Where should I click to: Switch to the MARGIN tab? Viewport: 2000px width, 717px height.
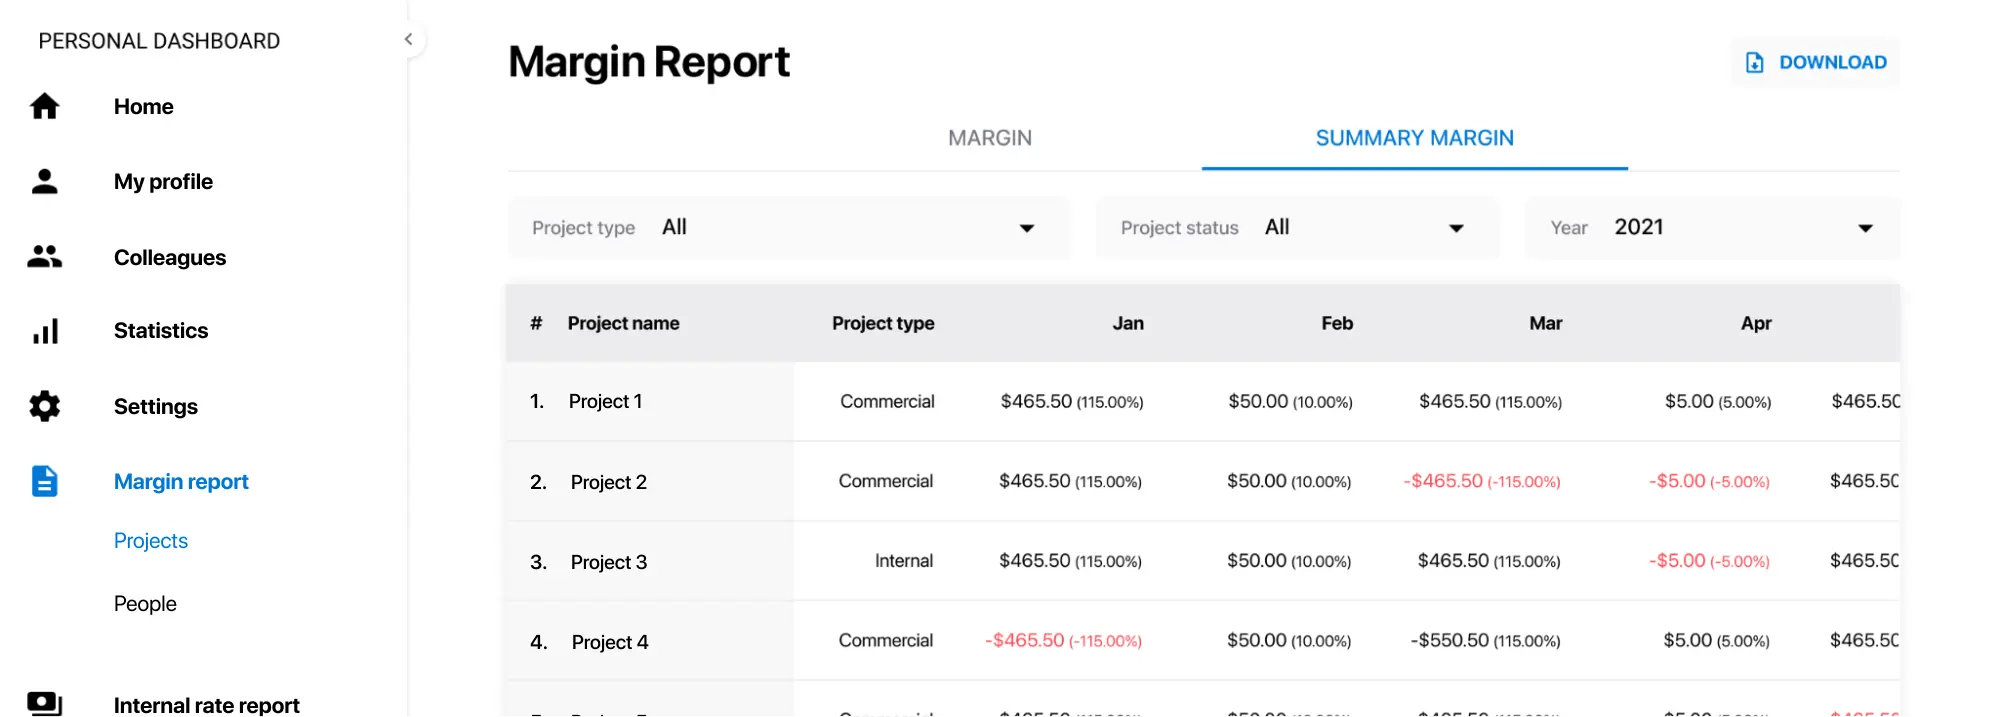tap(990, 138)
